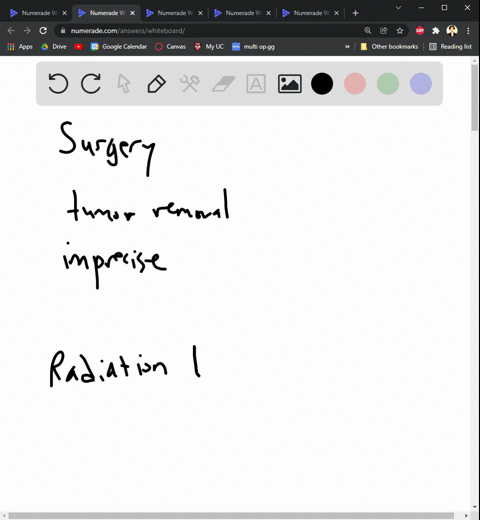Screen dimensions: 480x520
Task: View site security lock information
Action: [63, 31]
